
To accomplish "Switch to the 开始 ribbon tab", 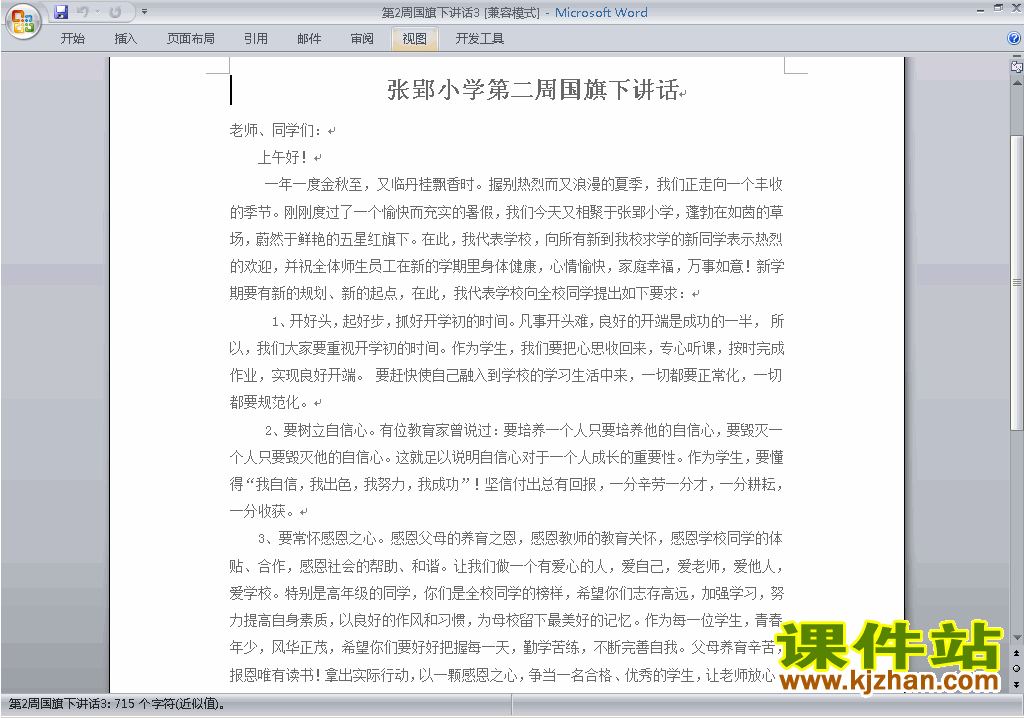I will (72, 39).
